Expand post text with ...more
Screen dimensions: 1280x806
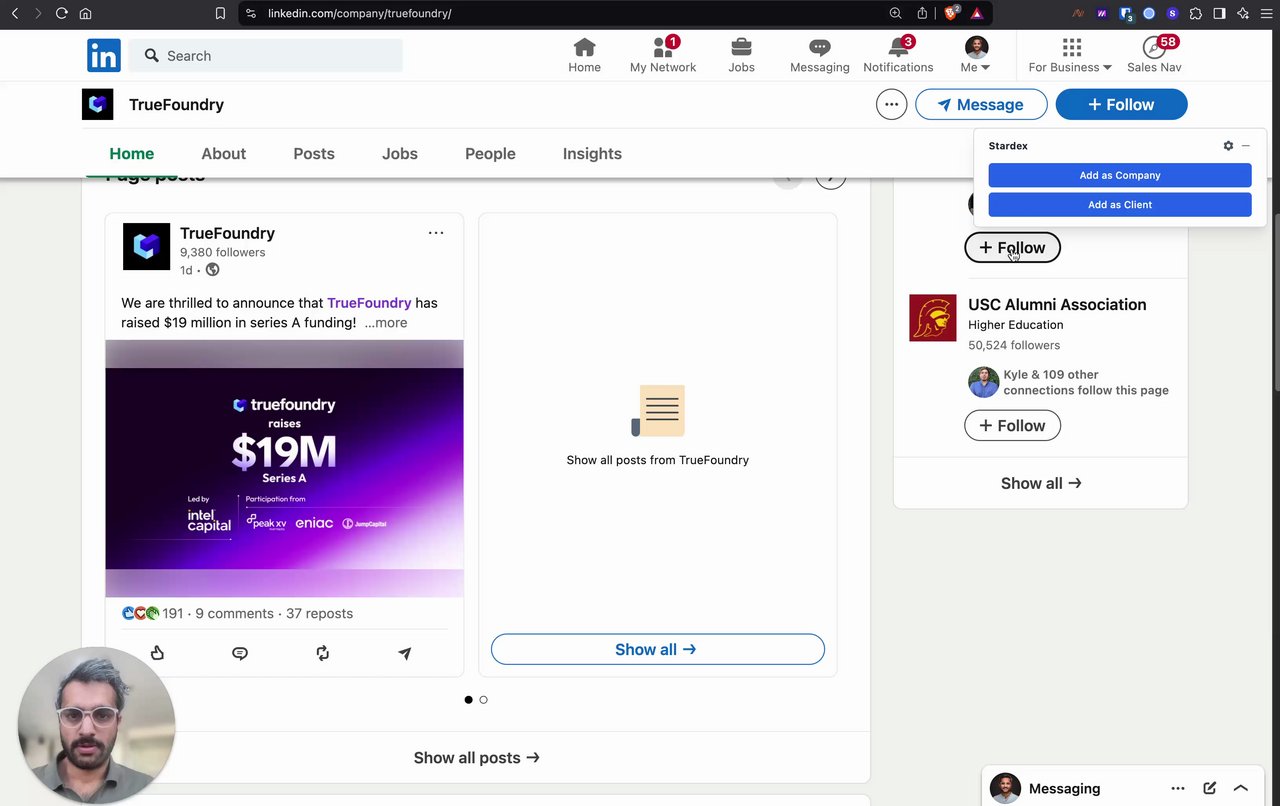point(385,323)
